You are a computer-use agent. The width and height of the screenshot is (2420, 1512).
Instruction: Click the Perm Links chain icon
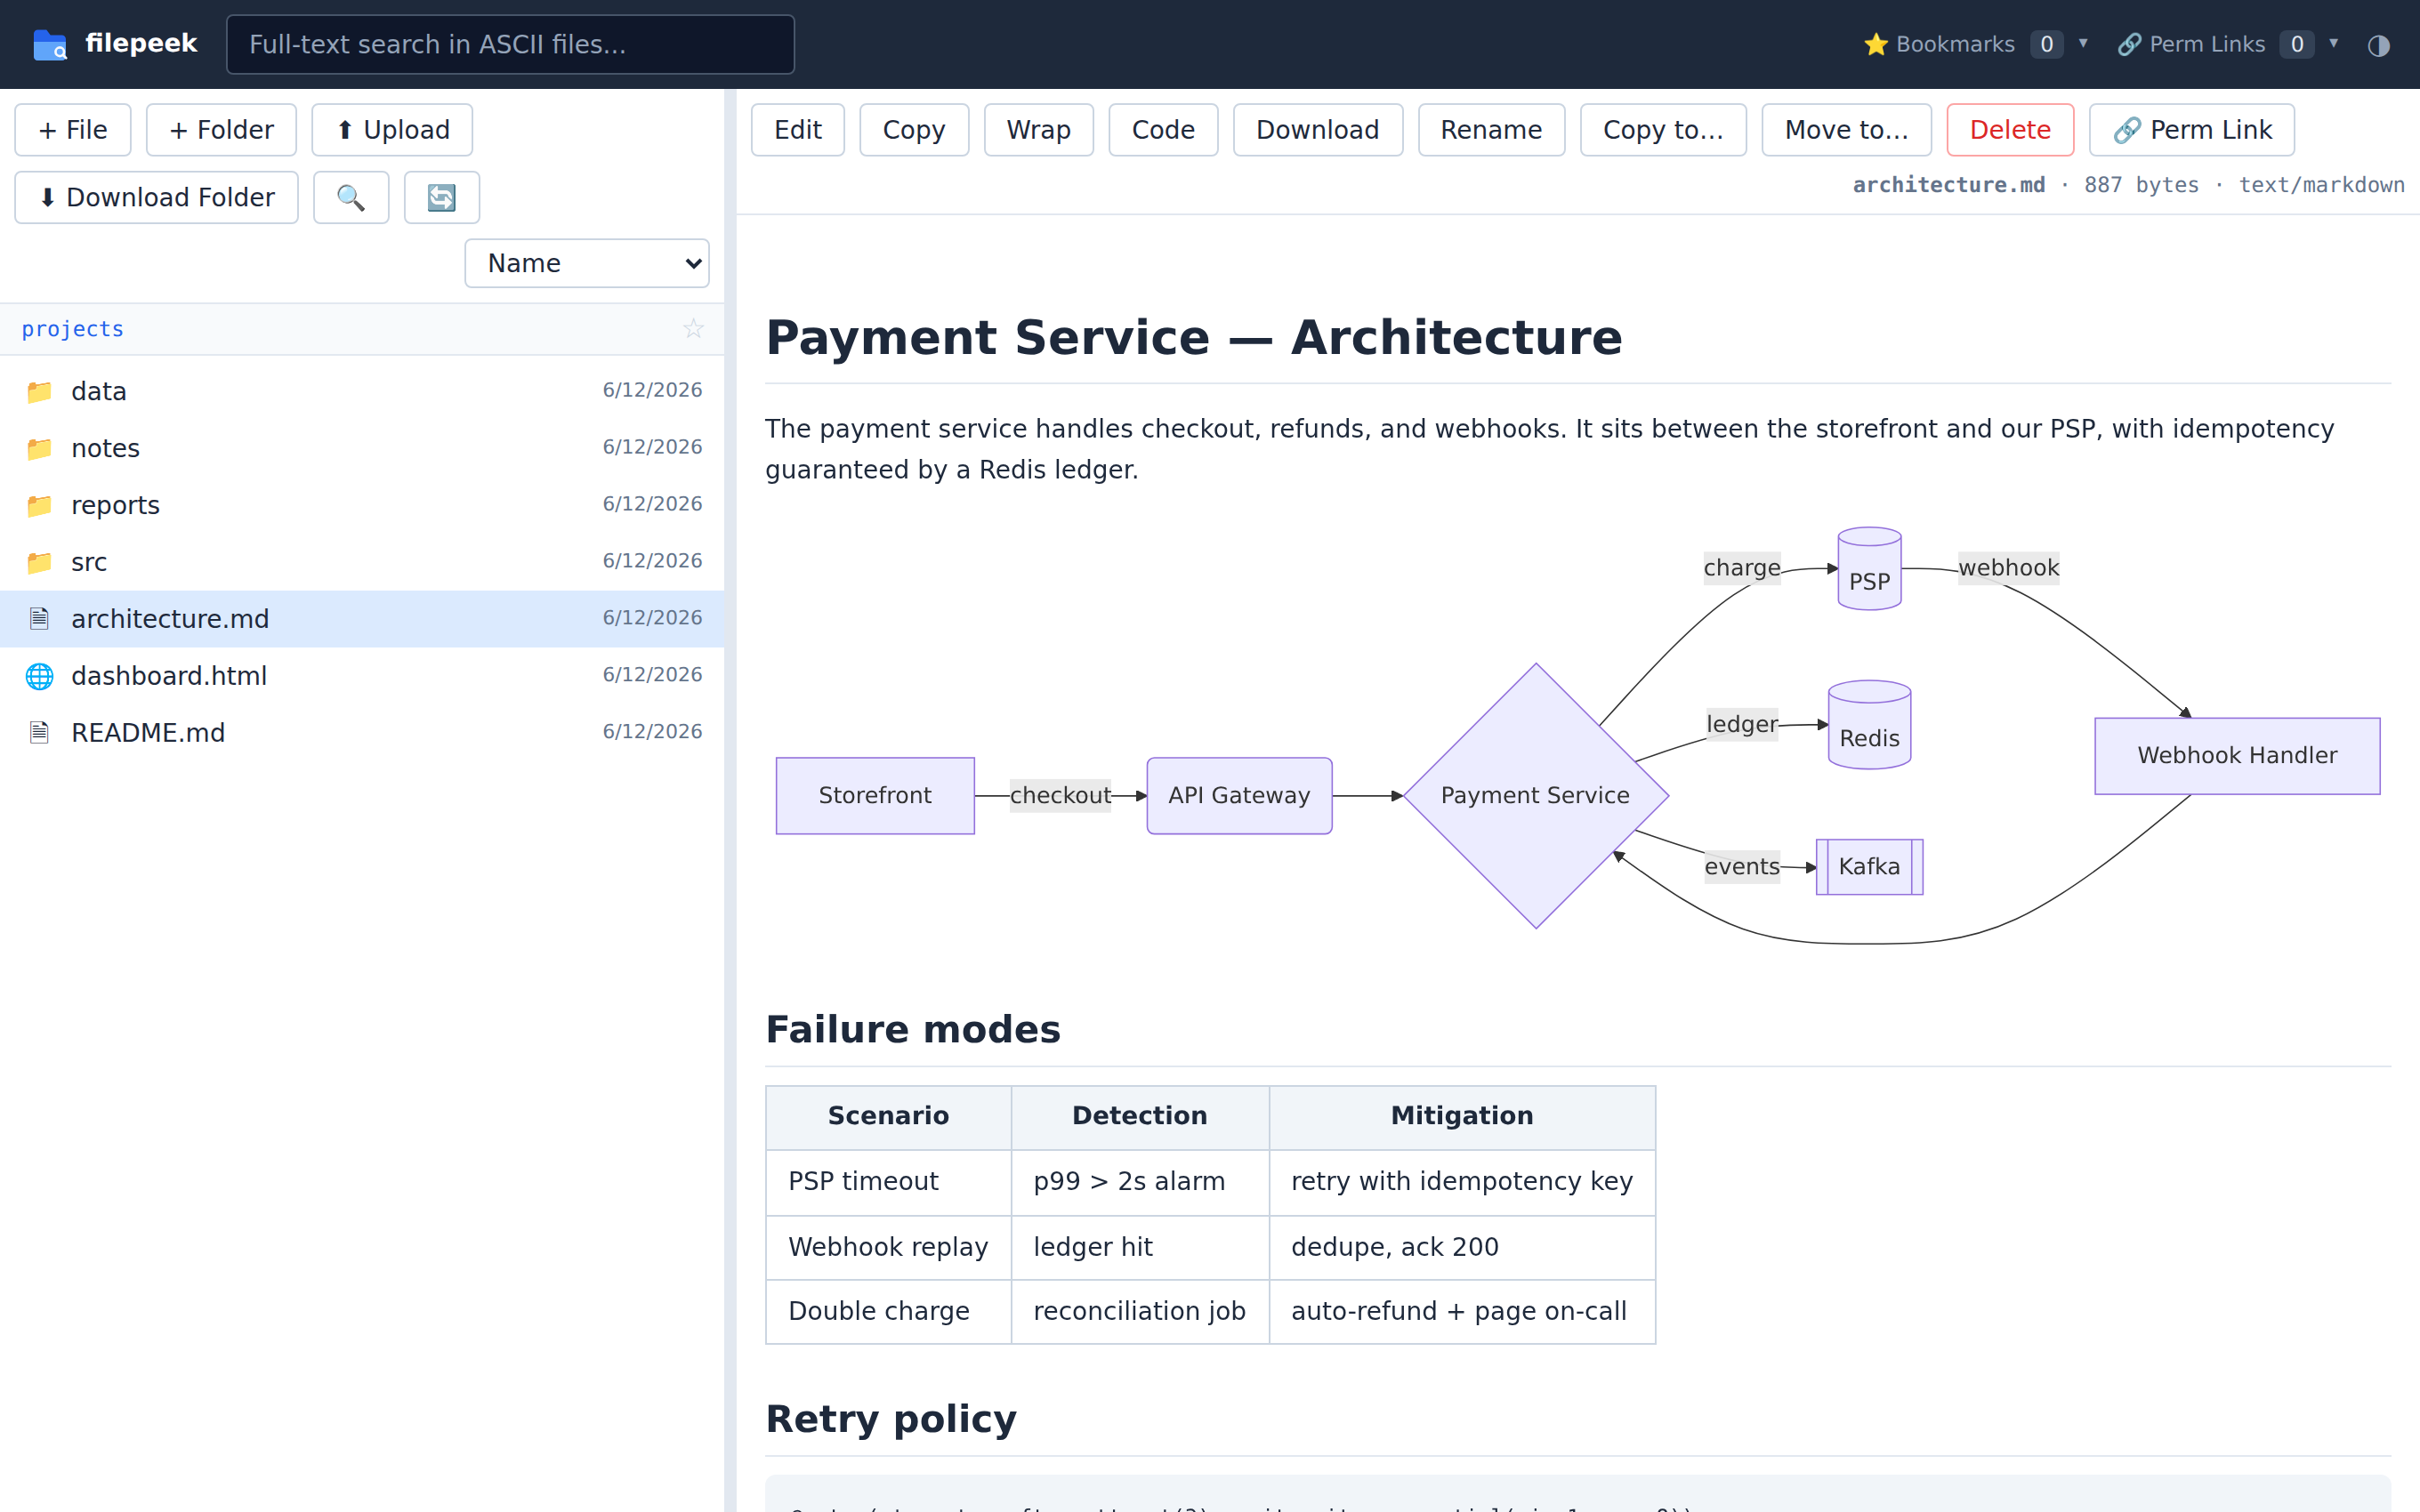tap(2129, 45)
